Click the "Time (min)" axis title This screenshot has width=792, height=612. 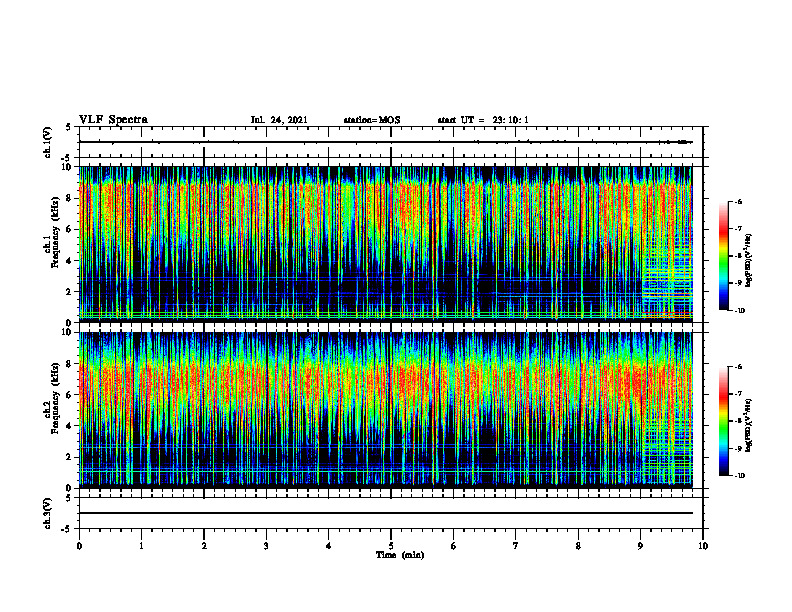(400, 555)
